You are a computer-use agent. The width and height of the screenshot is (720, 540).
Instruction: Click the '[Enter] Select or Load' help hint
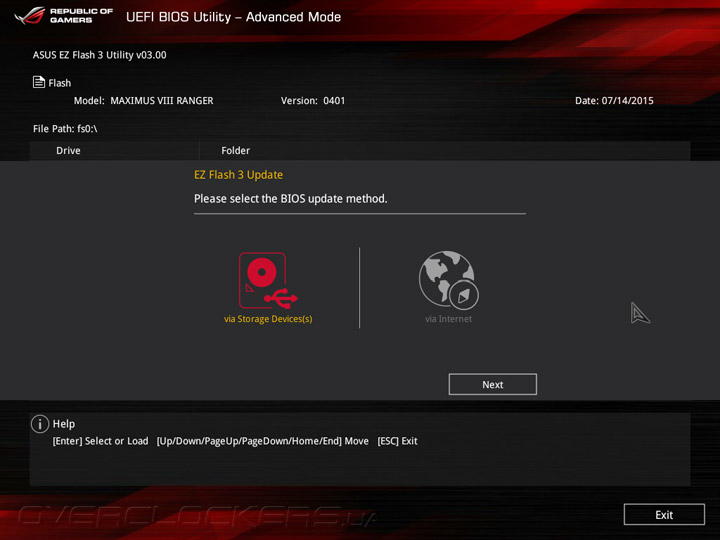pos(101,441)
